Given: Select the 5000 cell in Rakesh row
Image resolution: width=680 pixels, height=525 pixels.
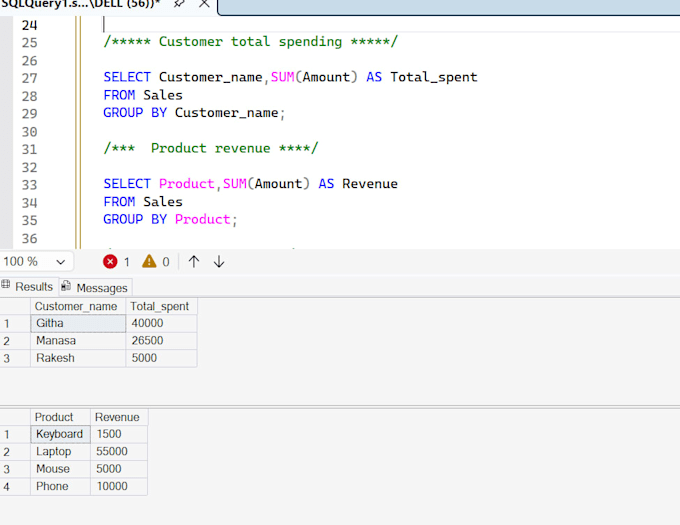Looking at the screenshot, I should tap(161, 358).
